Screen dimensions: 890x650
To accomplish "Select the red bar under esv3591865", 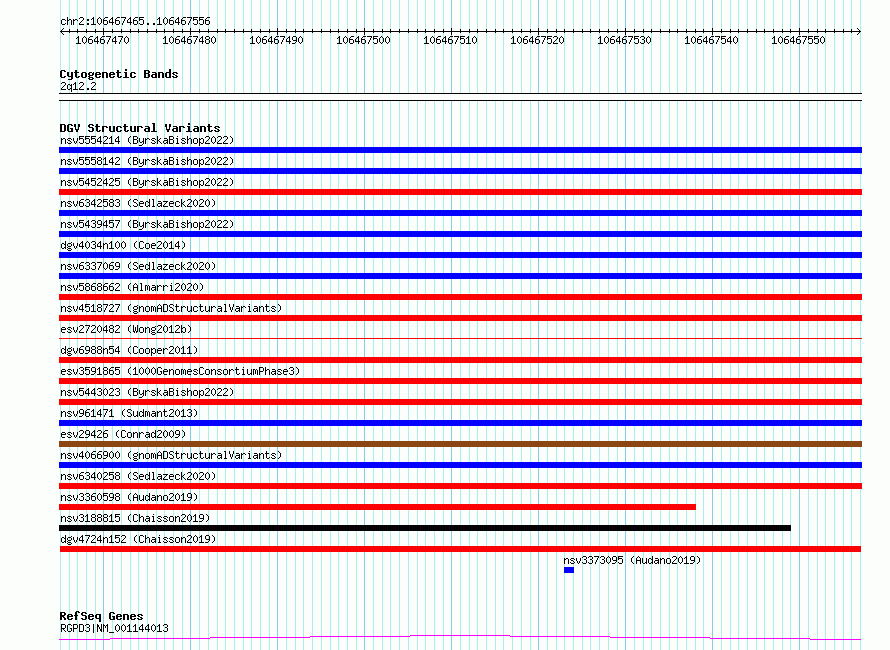I will pyautogui.click(x=460, y=381).
